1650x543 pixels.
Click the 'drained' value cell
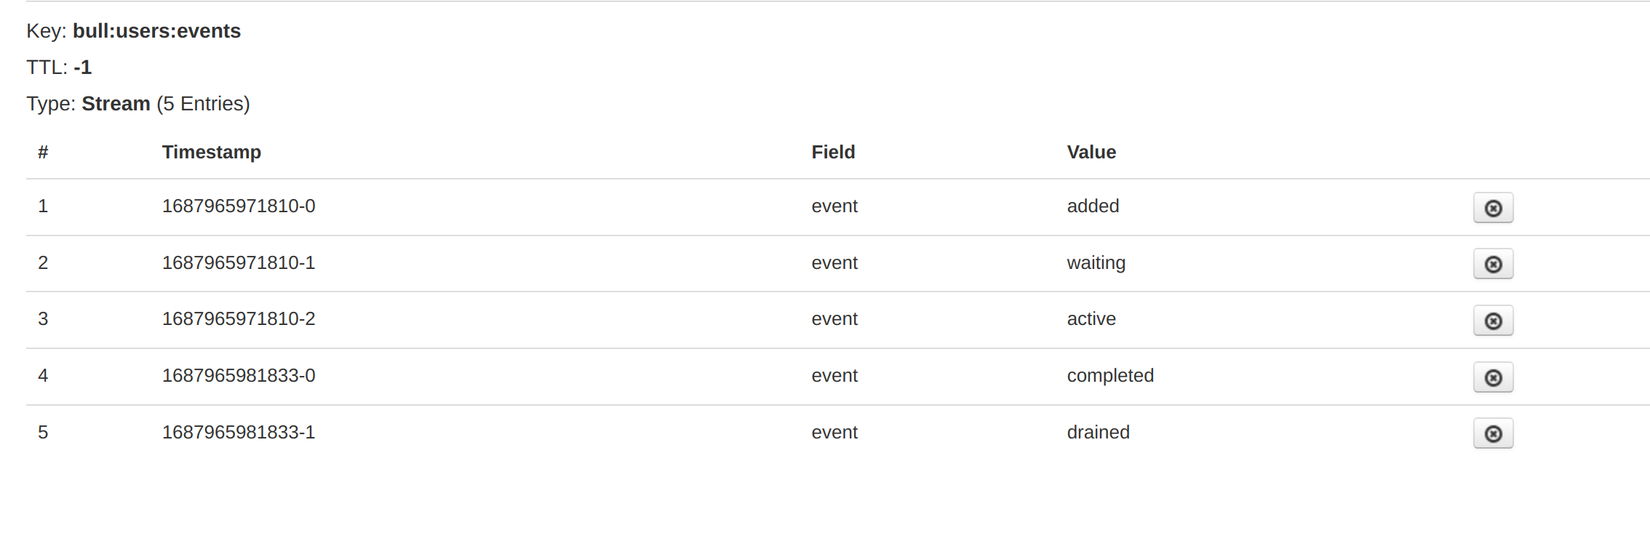pos(1098,432)
